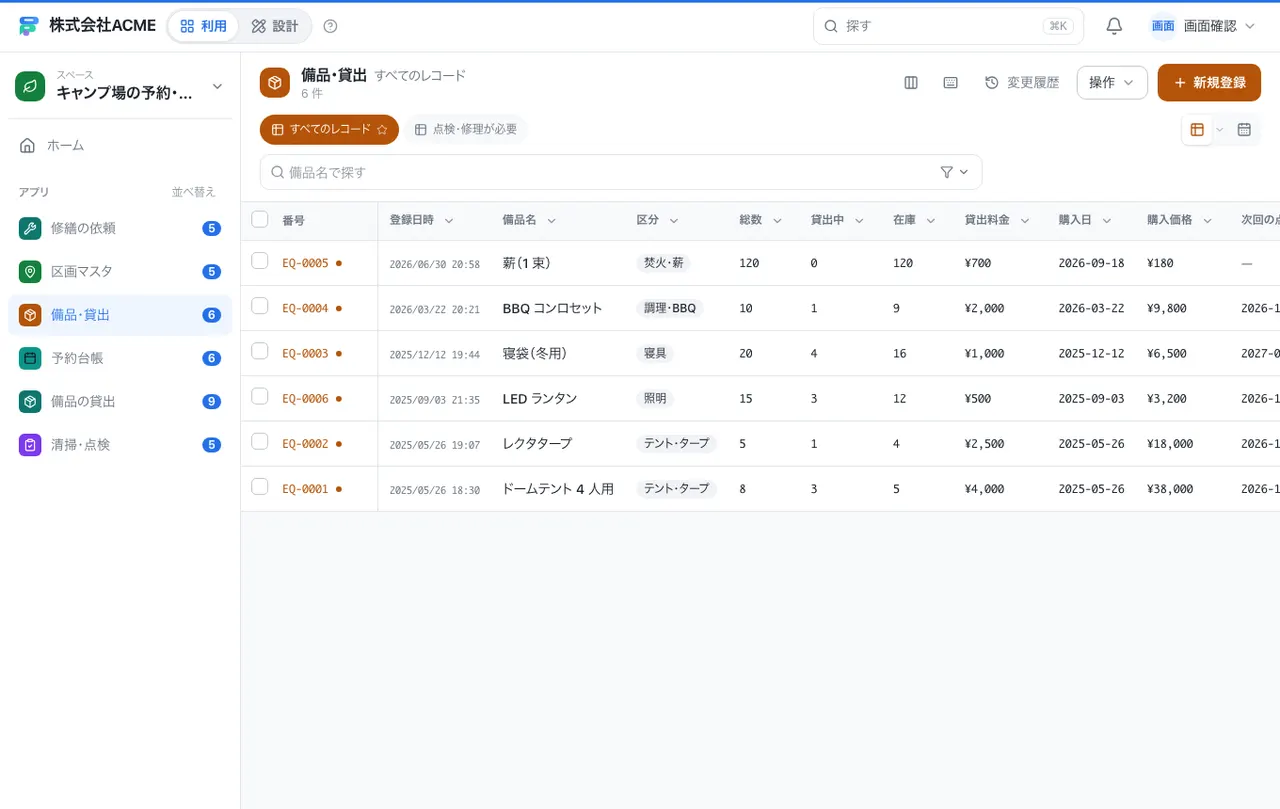
Task: Click 並べ替え in the sidebar
Action: pos(194,192)
